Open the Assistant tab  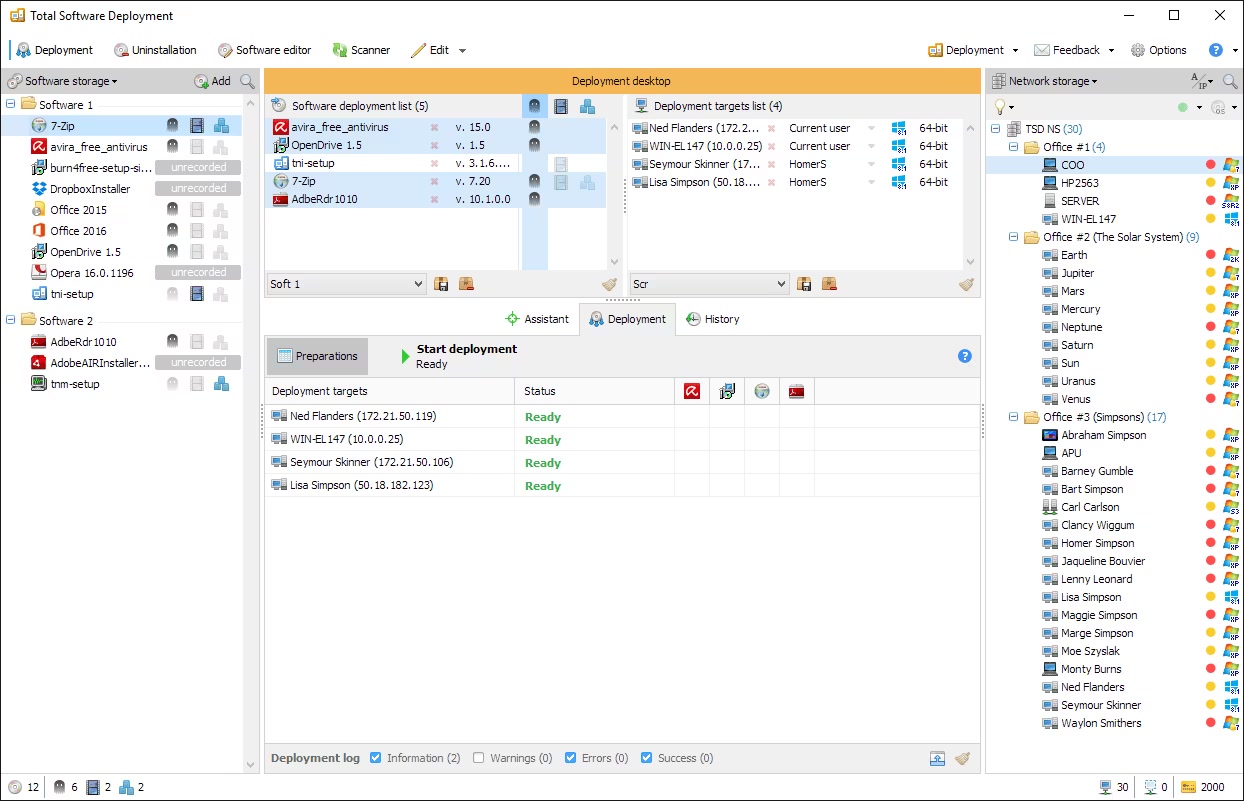coord(537,319)
